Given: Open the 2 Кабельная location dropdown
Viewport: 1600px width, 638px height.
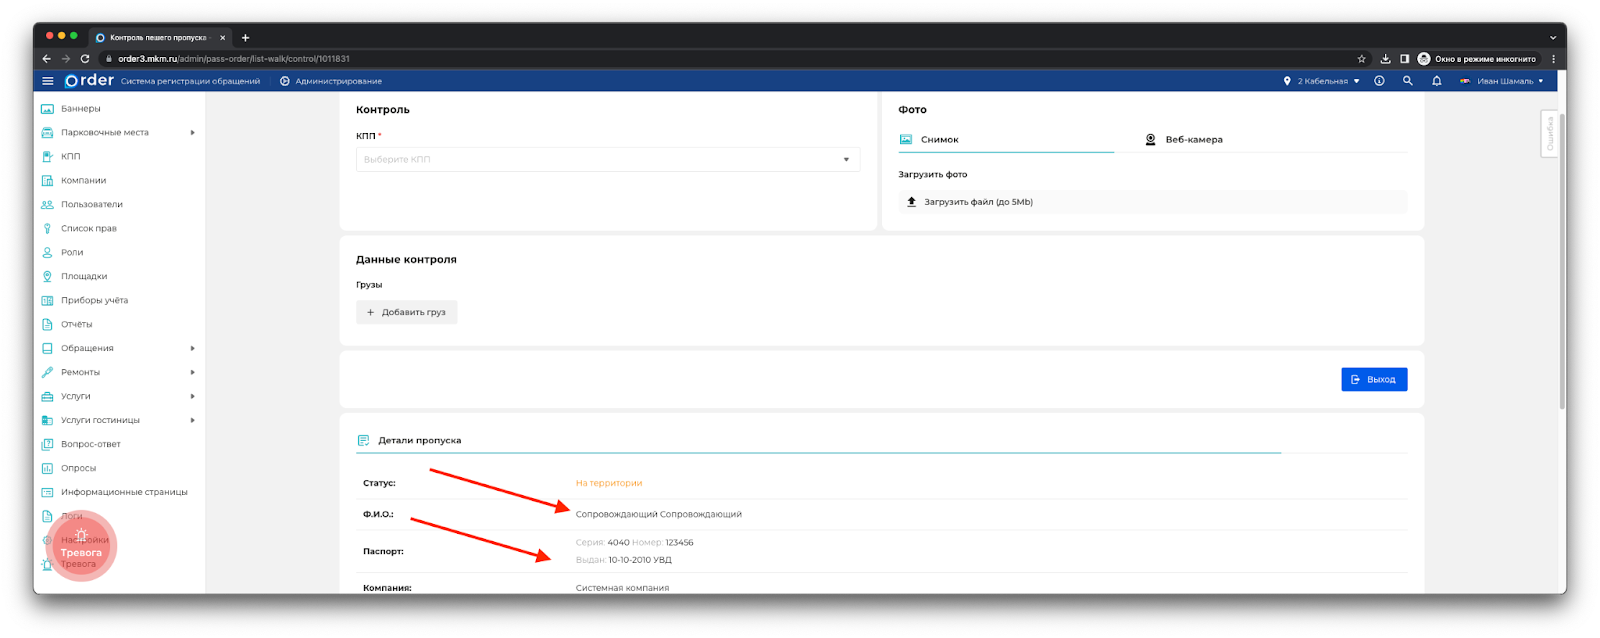Looking at the screenshot, I should [x=1321, y=81].
